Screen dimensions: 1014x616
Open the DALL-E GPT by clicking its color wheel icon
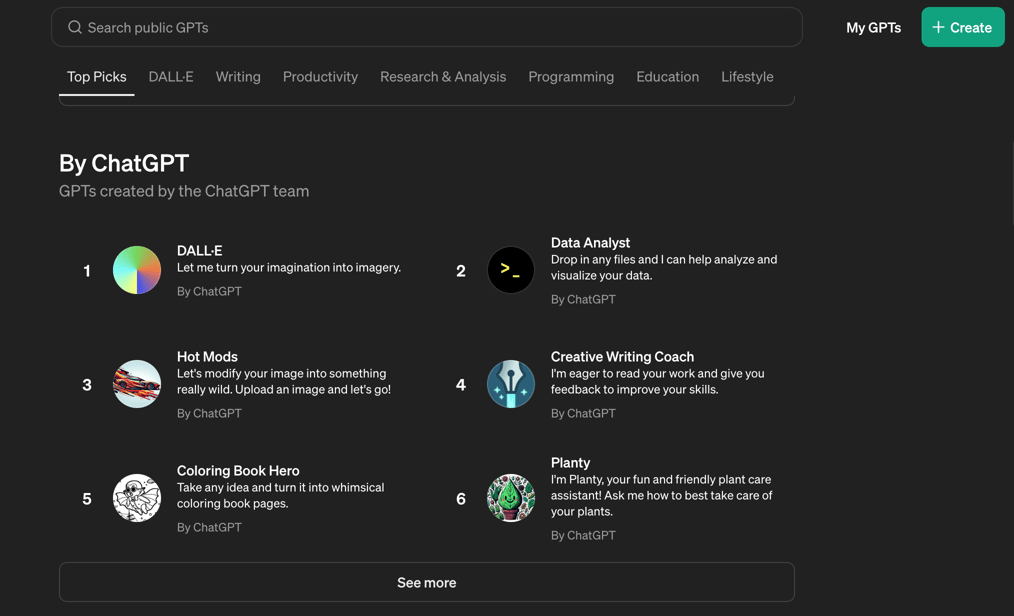[x=137, y=270]
